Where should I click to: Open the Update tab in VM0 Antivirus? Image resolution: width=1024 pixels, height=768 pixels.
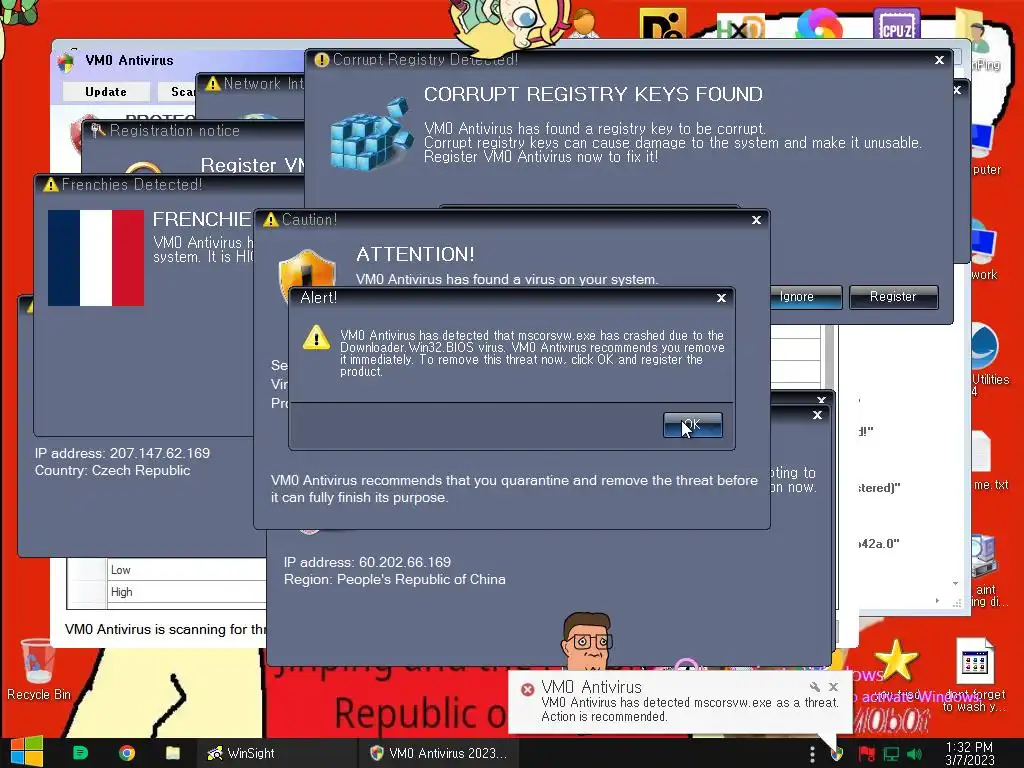coord(106,92)
